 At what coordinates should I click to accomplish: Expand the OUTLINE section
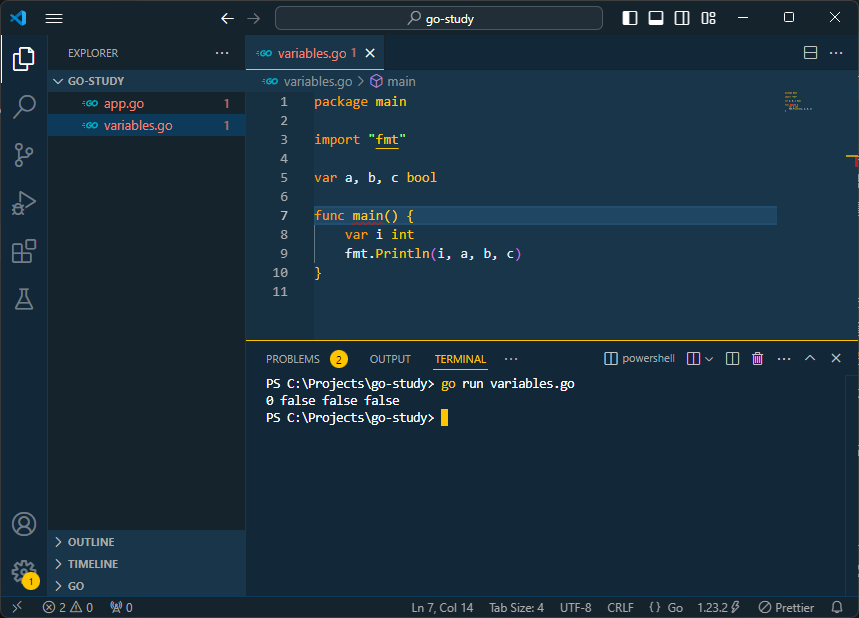click(x=90, y=542)
